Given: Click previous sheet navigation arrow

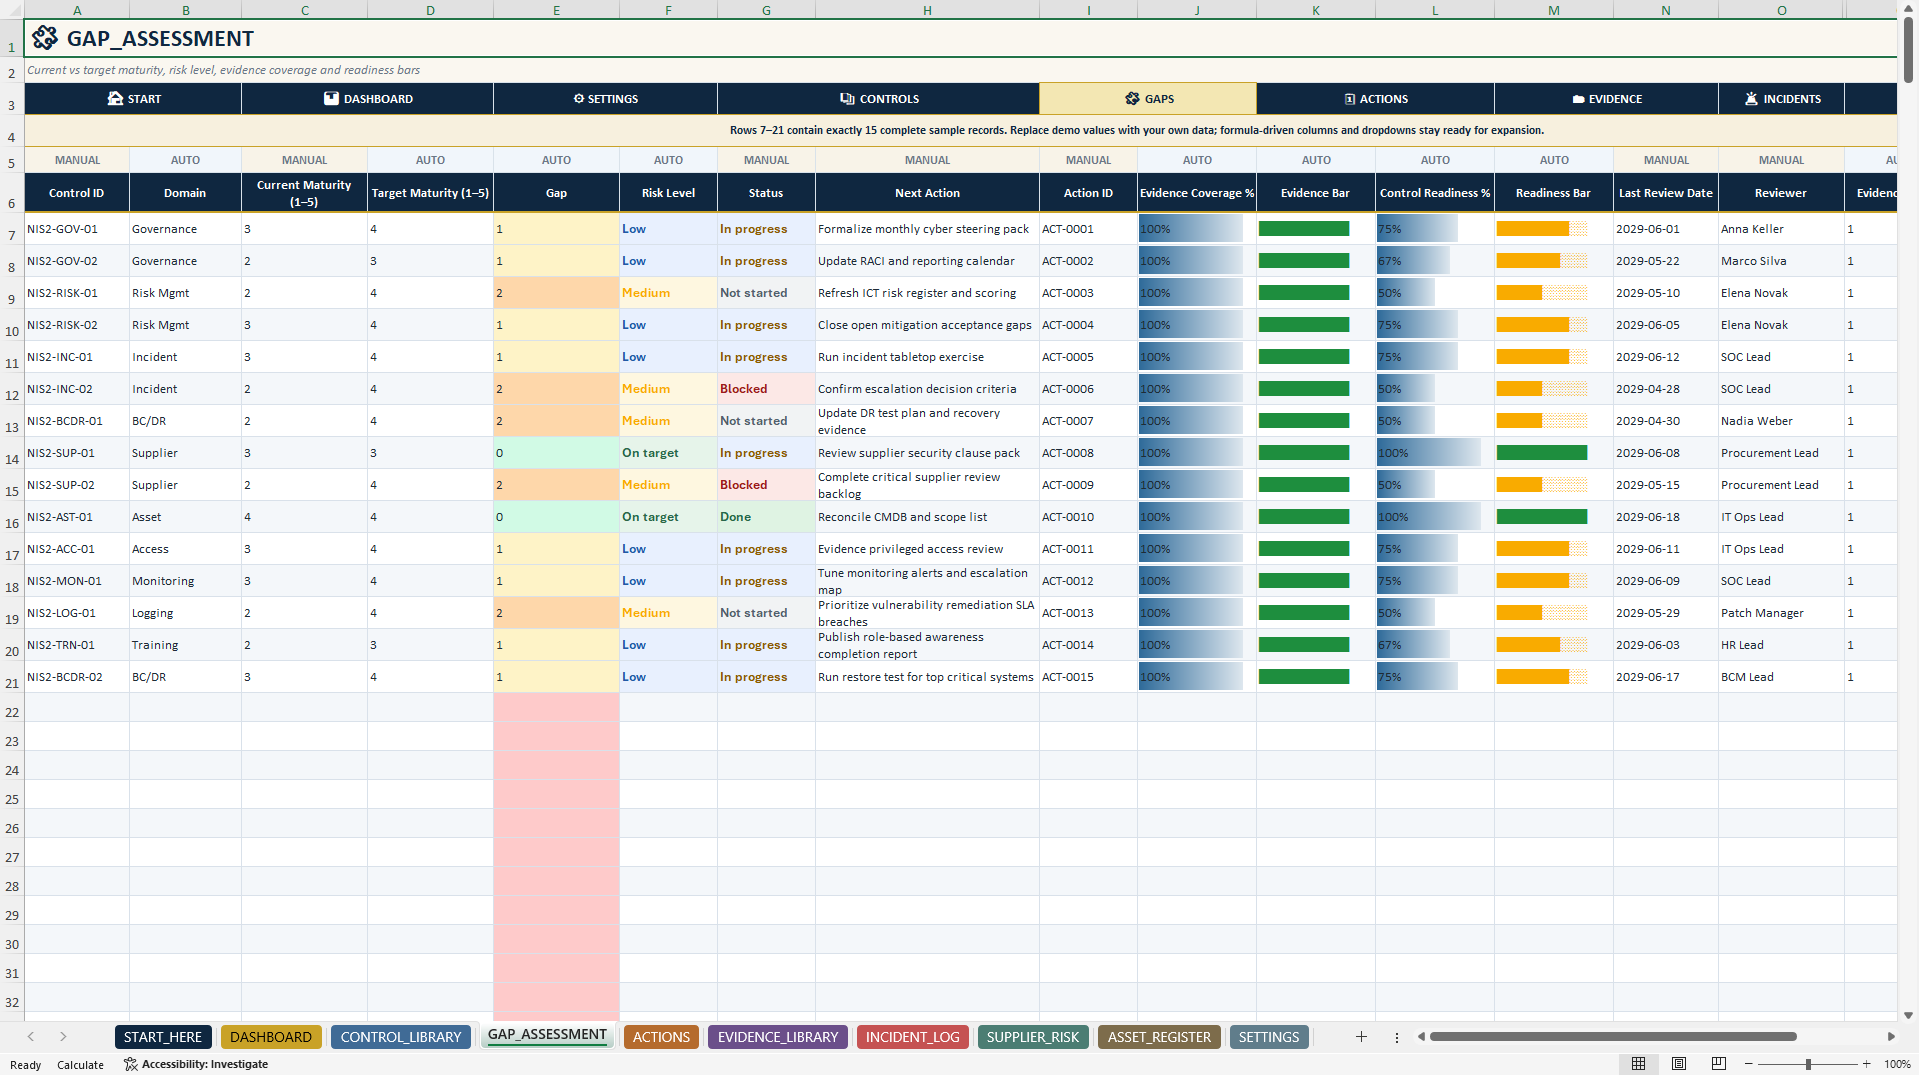Looking at the screenshot, I should 31,1037.
